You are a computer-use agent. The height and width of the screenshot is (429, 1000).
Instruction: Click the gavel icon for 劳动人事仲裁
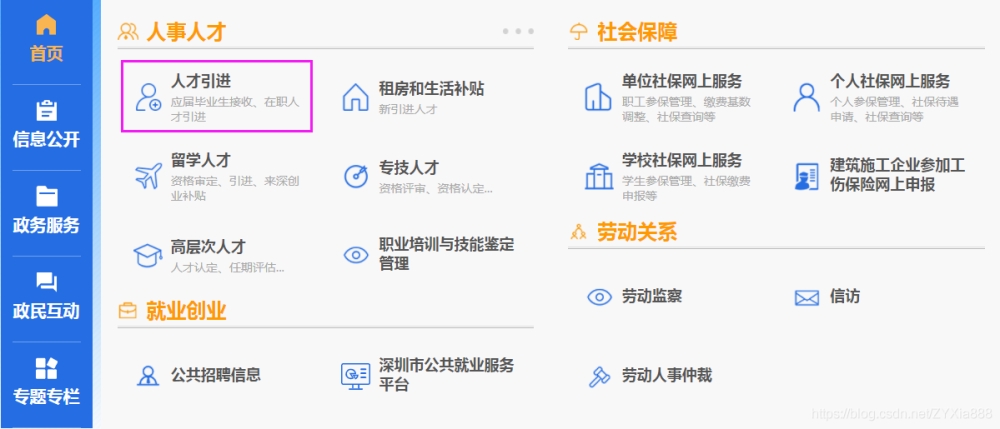pos(599,376)
